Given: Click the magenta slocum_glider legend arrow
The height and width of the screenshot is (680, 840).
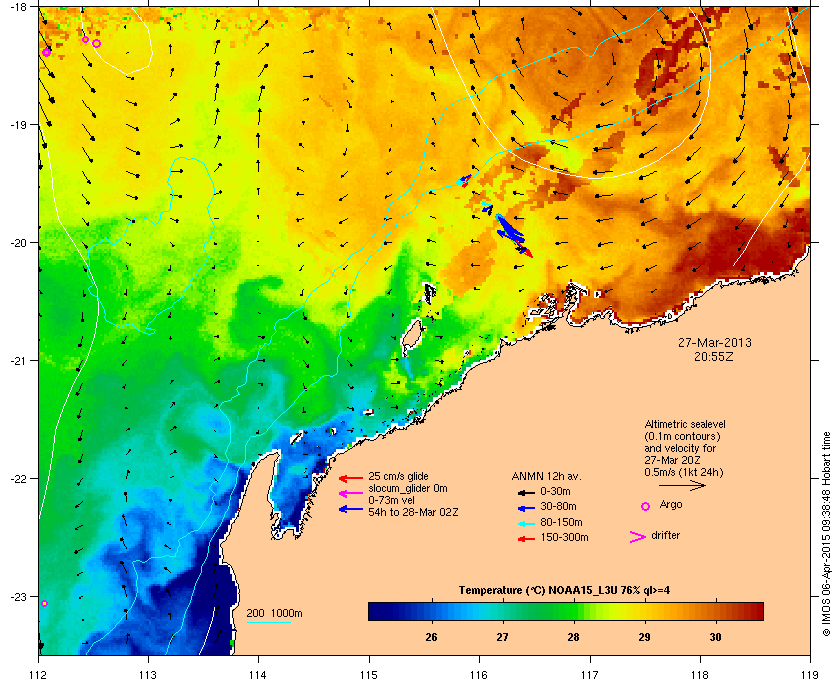Looking at the screenshot, I should coord(351,494).
